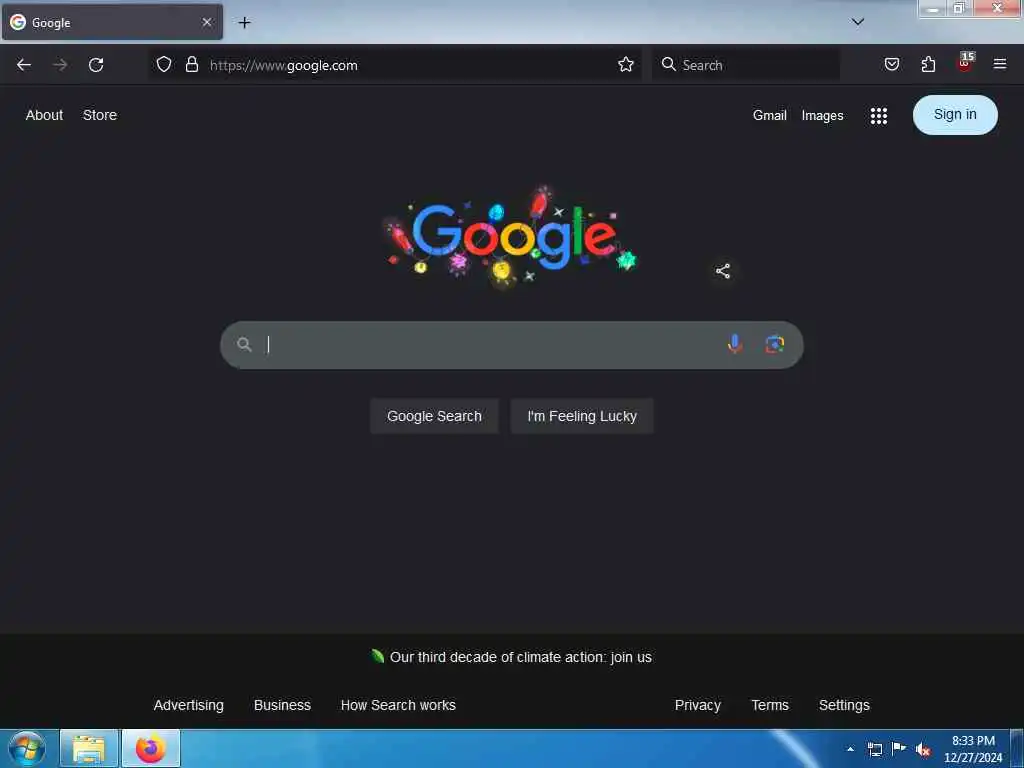Click the Firefox taskbar icon
The height and width of the screenshot is (768, 1024).
tap(151, 748)
